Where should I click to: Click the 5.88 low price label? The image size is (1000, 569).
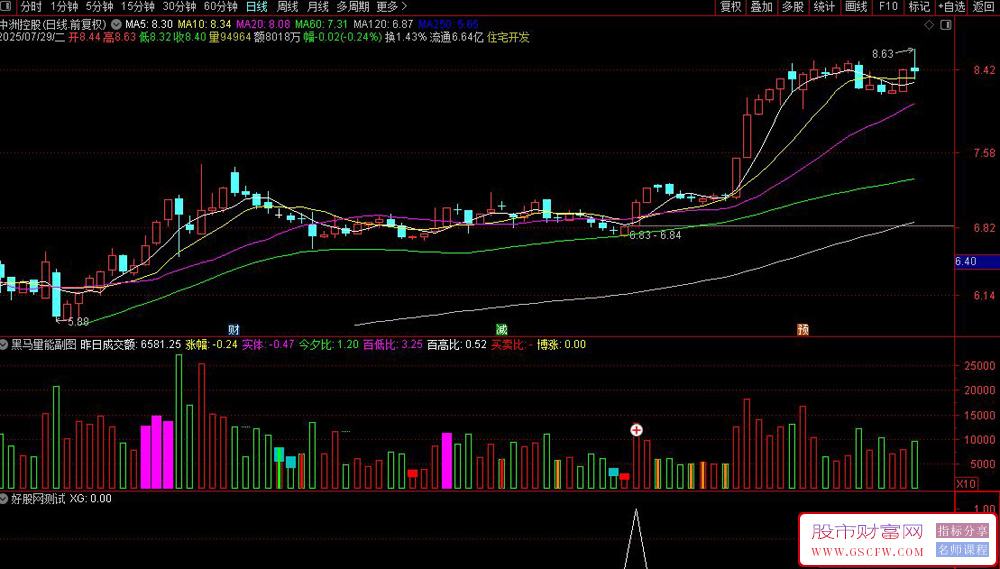(78, 322)
